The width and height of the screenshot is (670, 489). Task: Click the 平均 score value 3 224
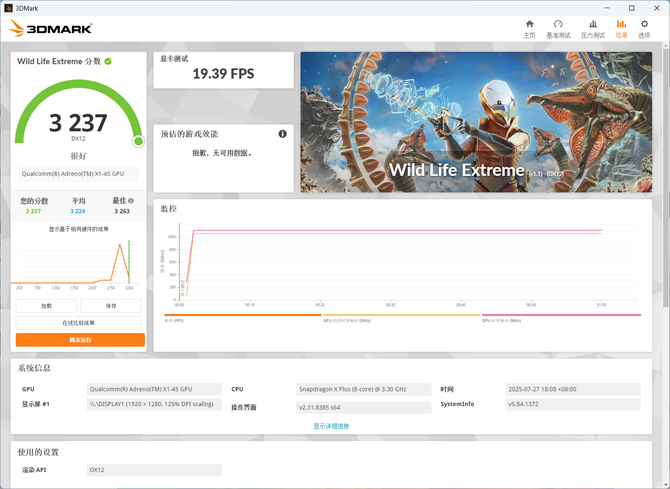coord(78,211)
